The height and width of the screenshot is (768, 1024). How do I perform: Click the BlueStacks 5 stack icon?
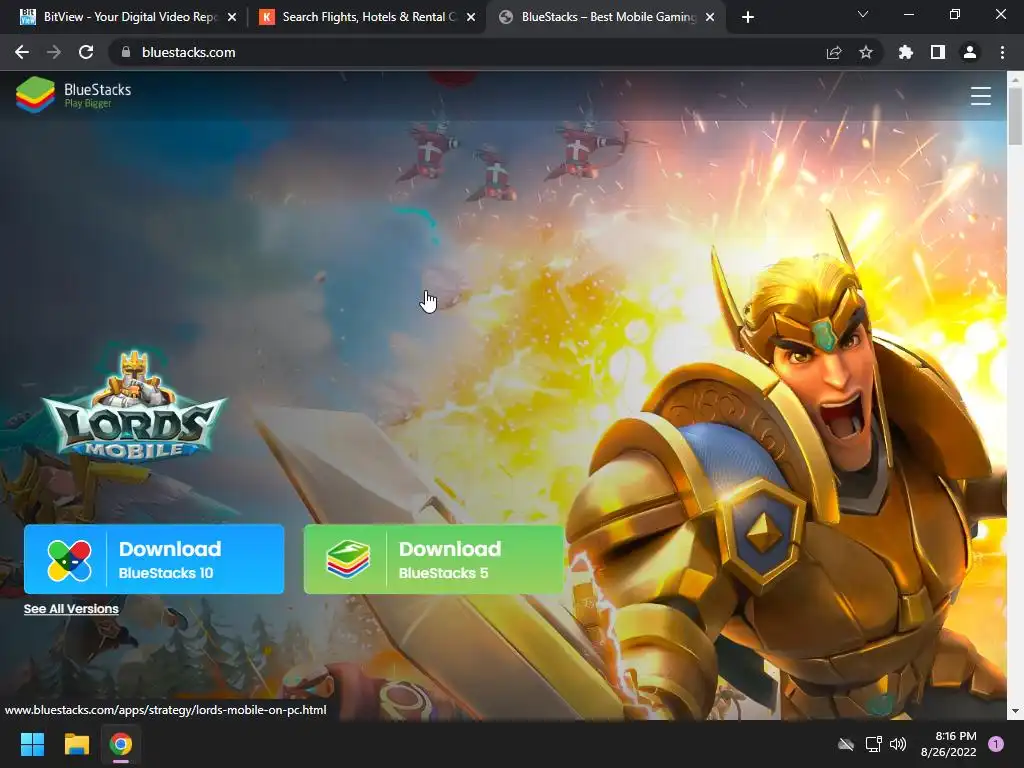tap(348, 560)
